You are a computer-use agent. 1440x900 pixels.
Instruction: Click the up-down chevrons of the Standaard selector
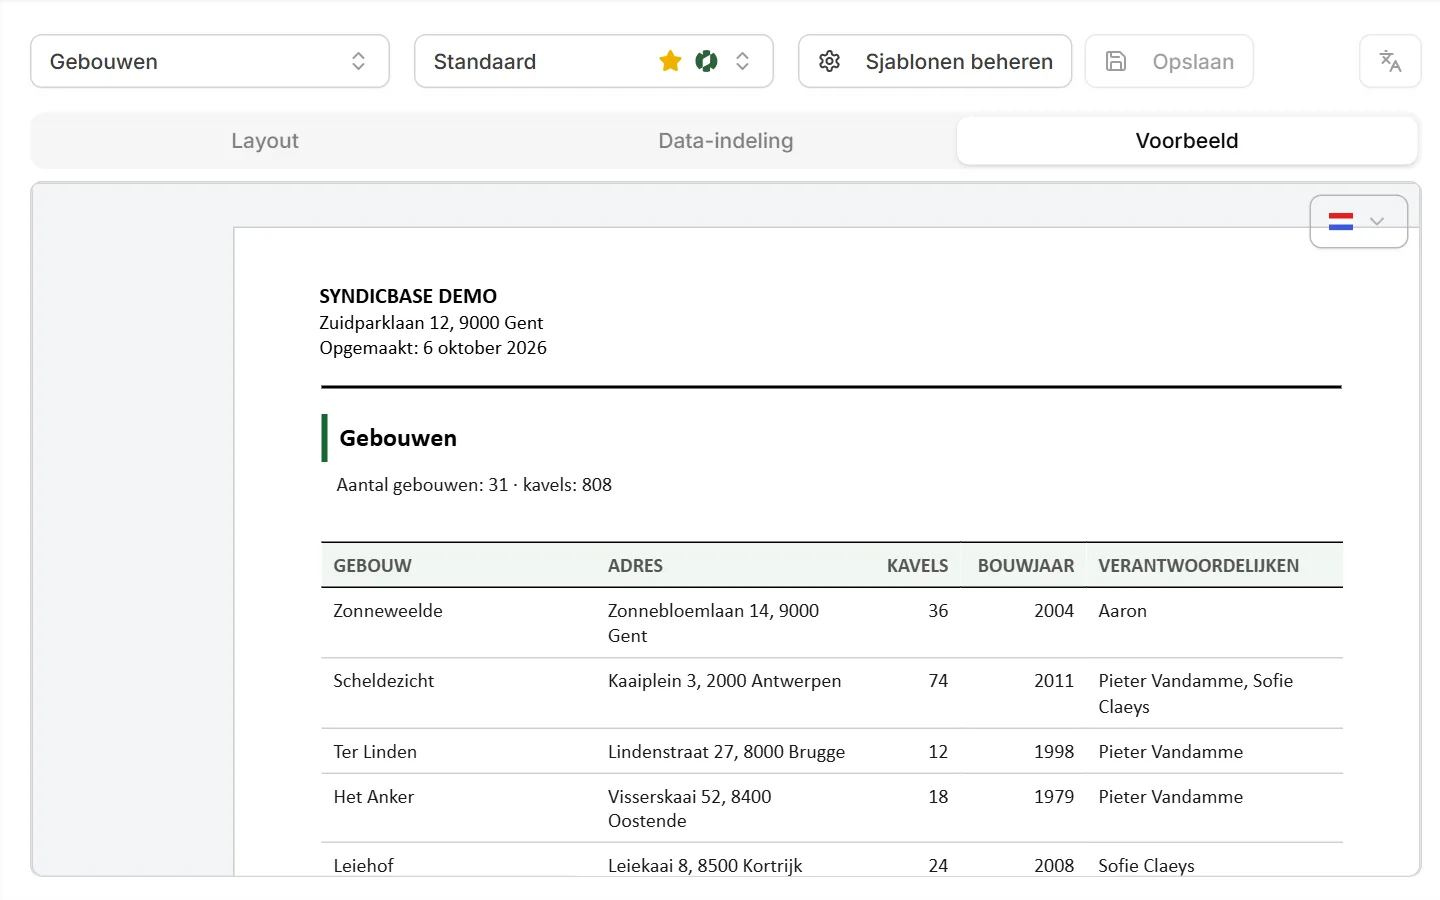[742, 61]
